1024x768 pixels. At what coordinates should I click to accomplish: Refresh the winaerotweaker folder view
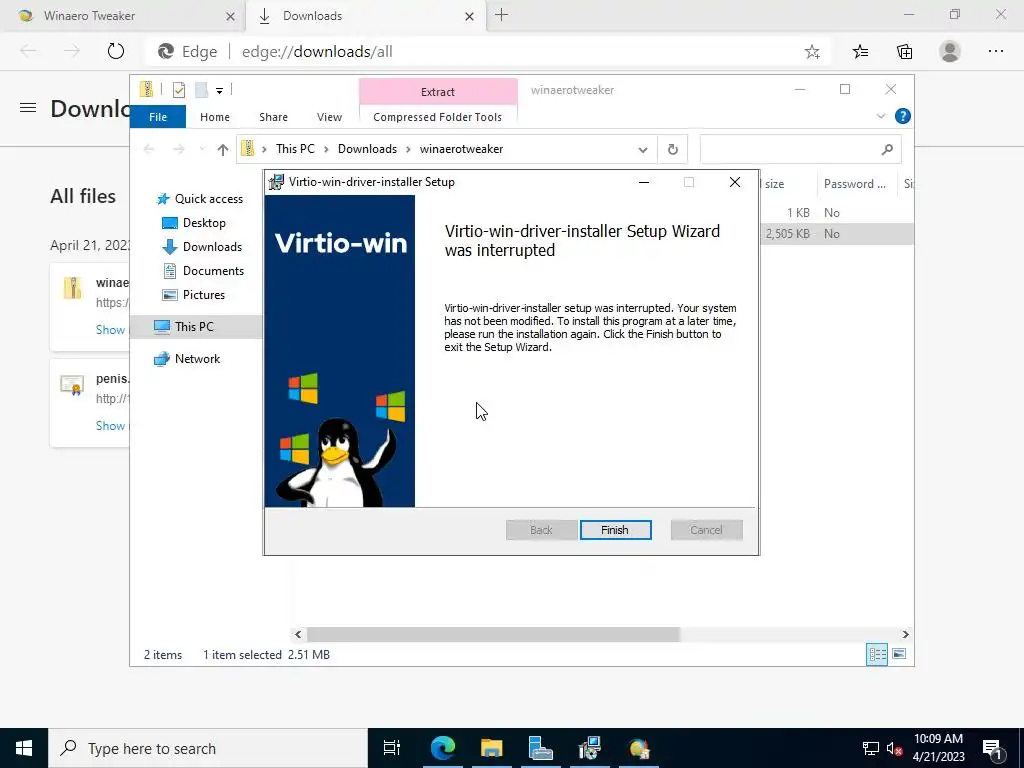tap(673, 150)
